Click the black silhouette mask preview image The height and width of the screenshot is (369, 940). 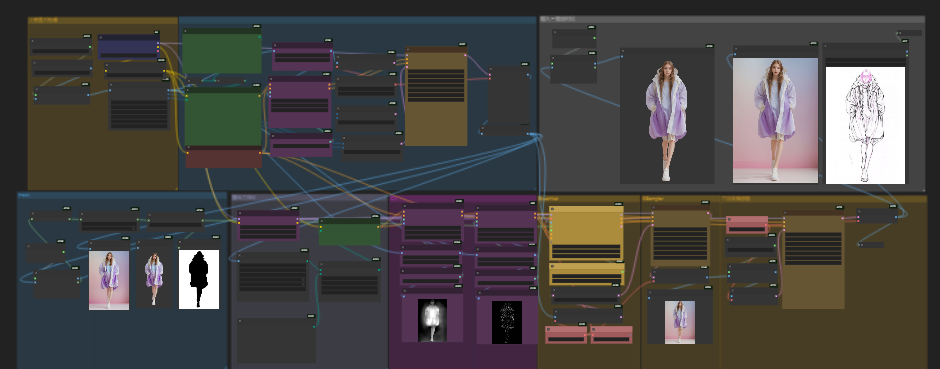[x=199, y=279]
